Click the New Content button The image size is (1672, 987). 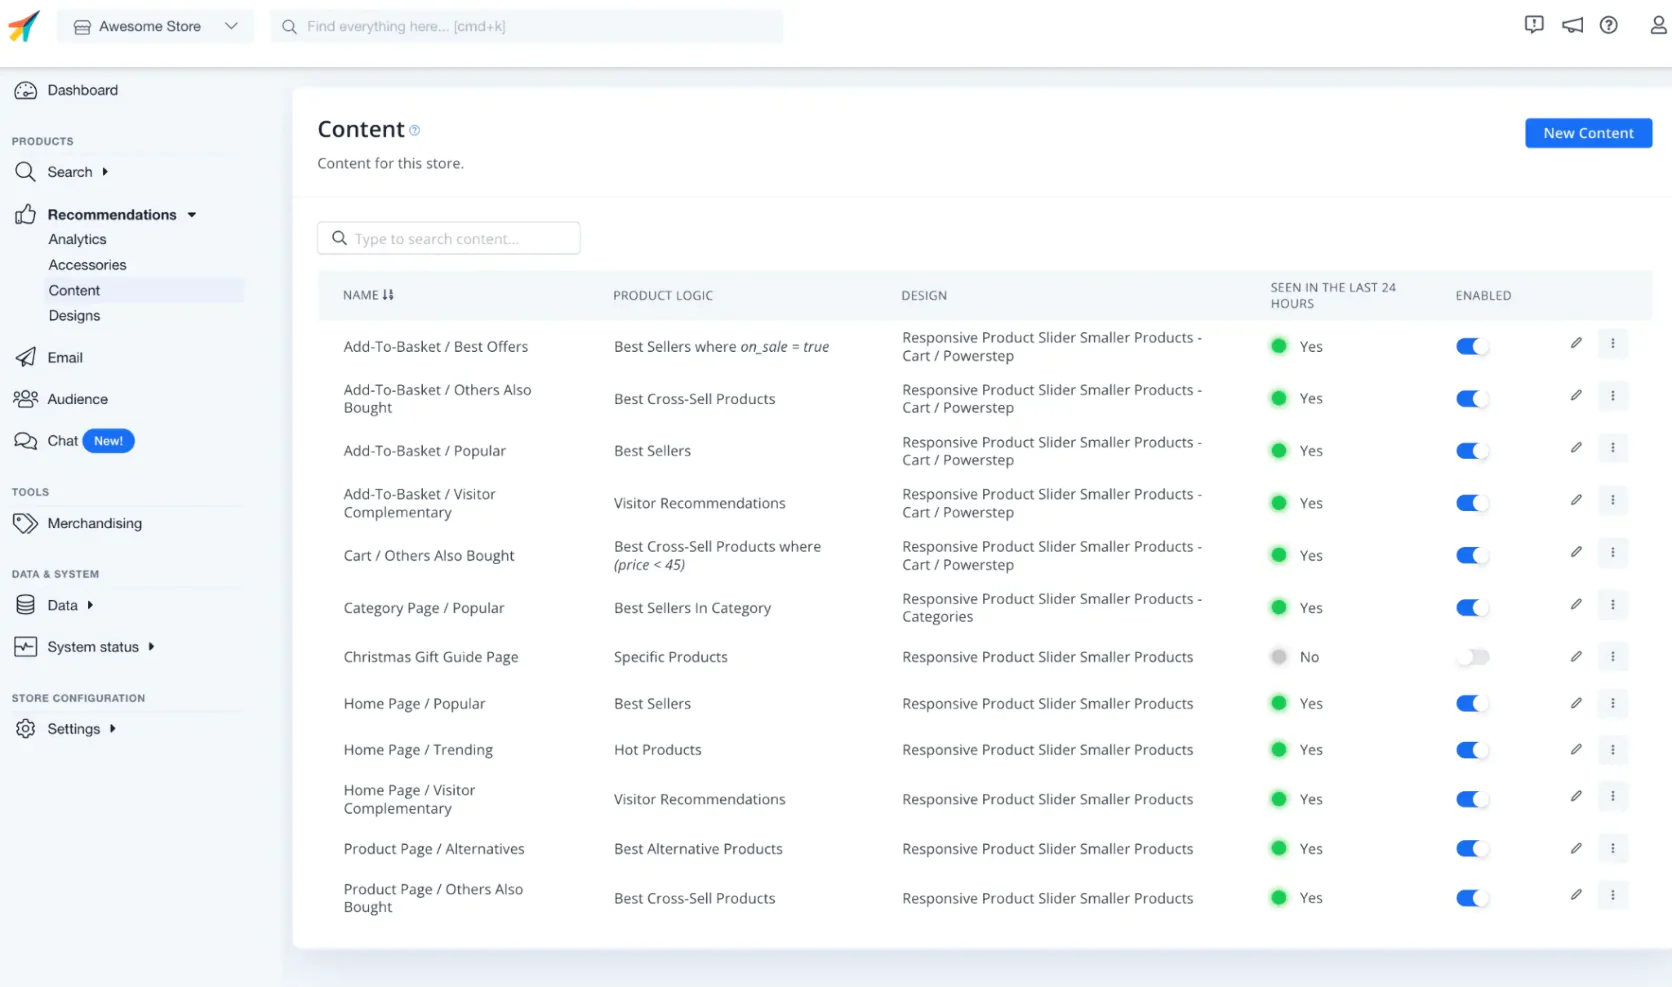(x=1588, y=133)
